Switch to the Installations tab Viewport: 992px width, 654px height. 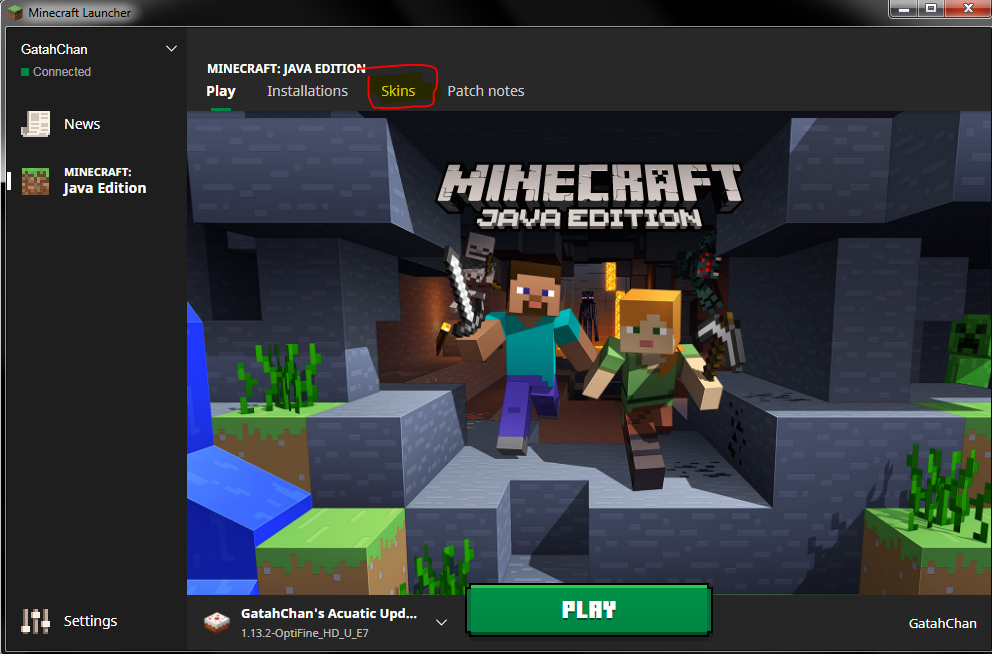(307, 91)
